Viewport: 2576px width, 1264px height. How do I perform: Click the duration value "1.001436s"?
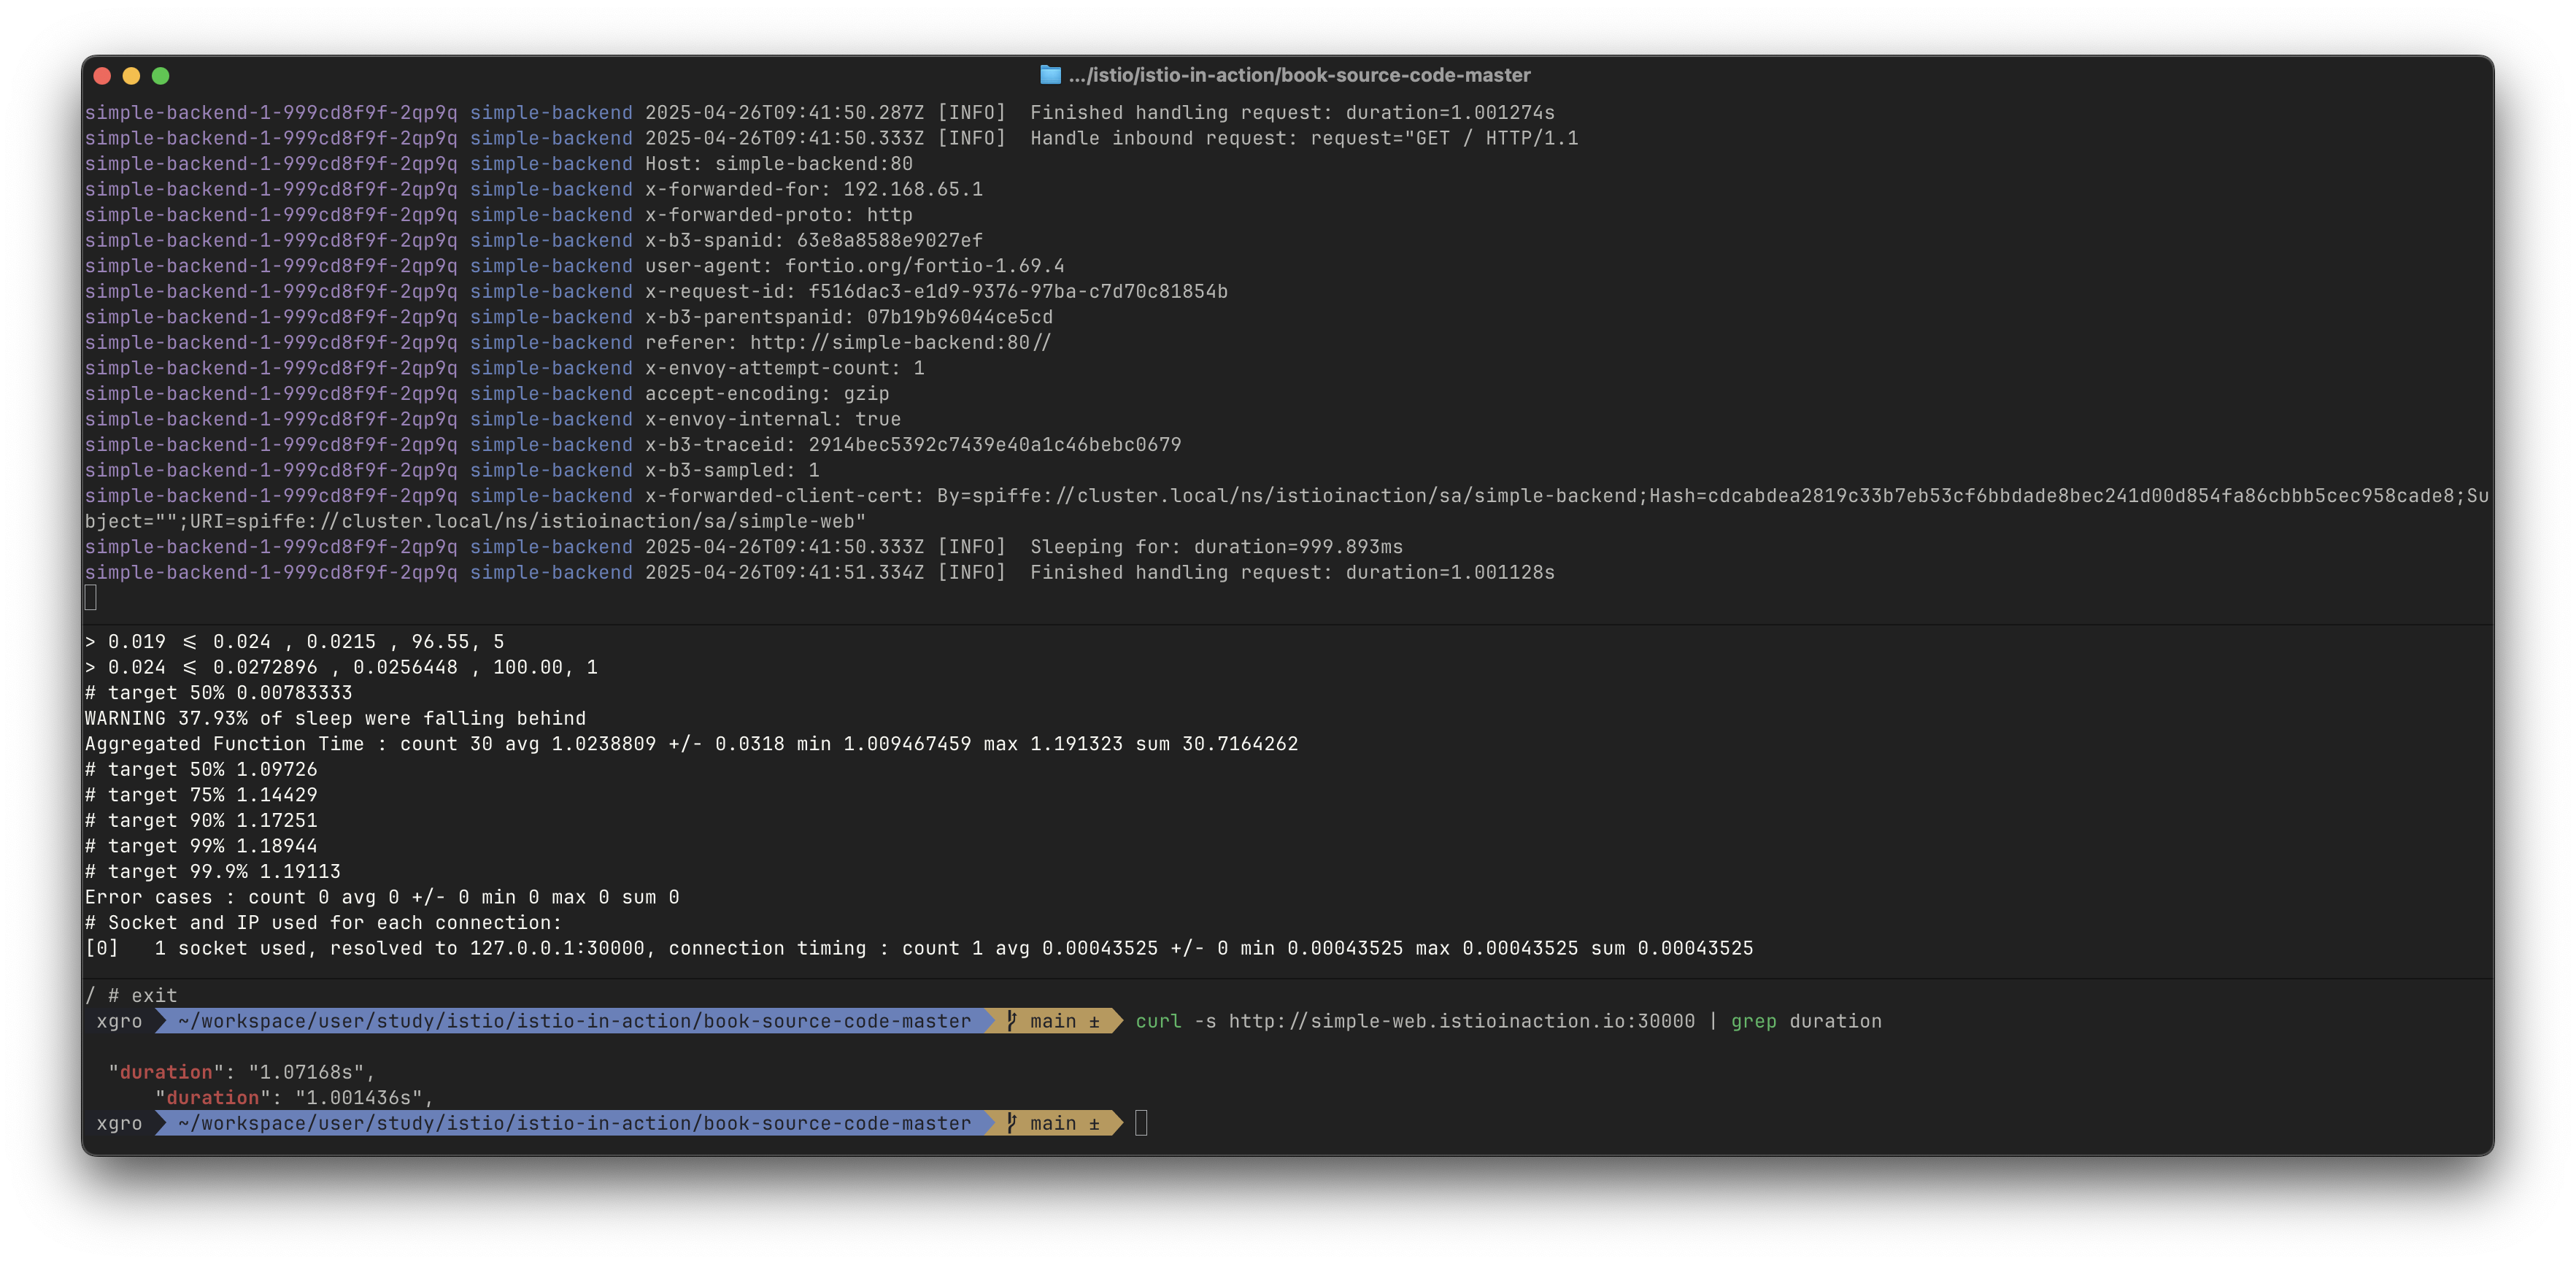(359, 1098)
